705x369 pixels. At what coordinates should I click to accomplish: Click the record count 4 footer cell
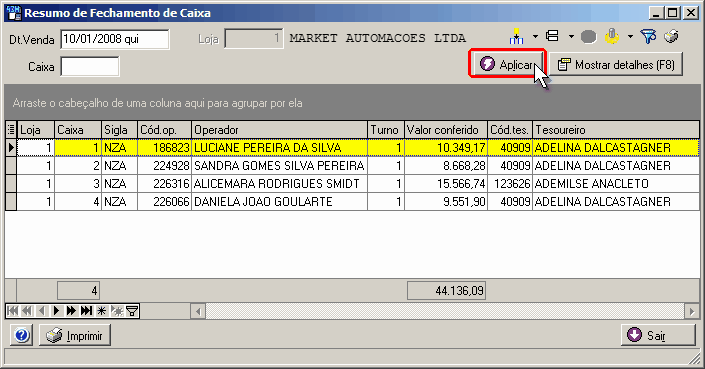[x=78, y=291]
